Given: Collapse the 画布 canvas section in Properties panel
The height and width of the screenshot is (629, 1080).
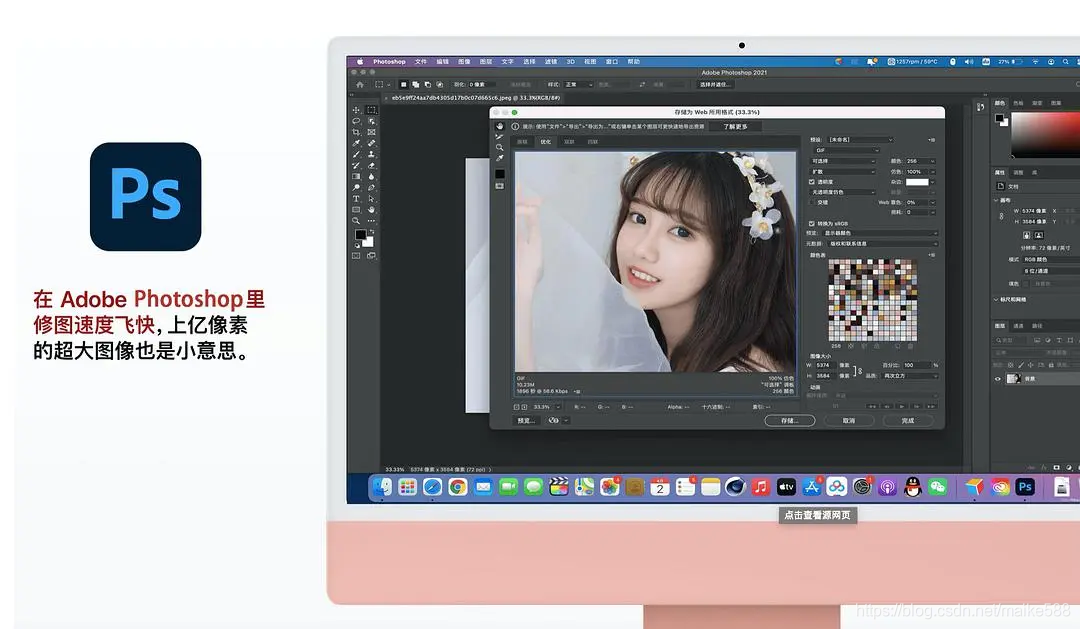Looking at the screenshot, I should 996,200.
